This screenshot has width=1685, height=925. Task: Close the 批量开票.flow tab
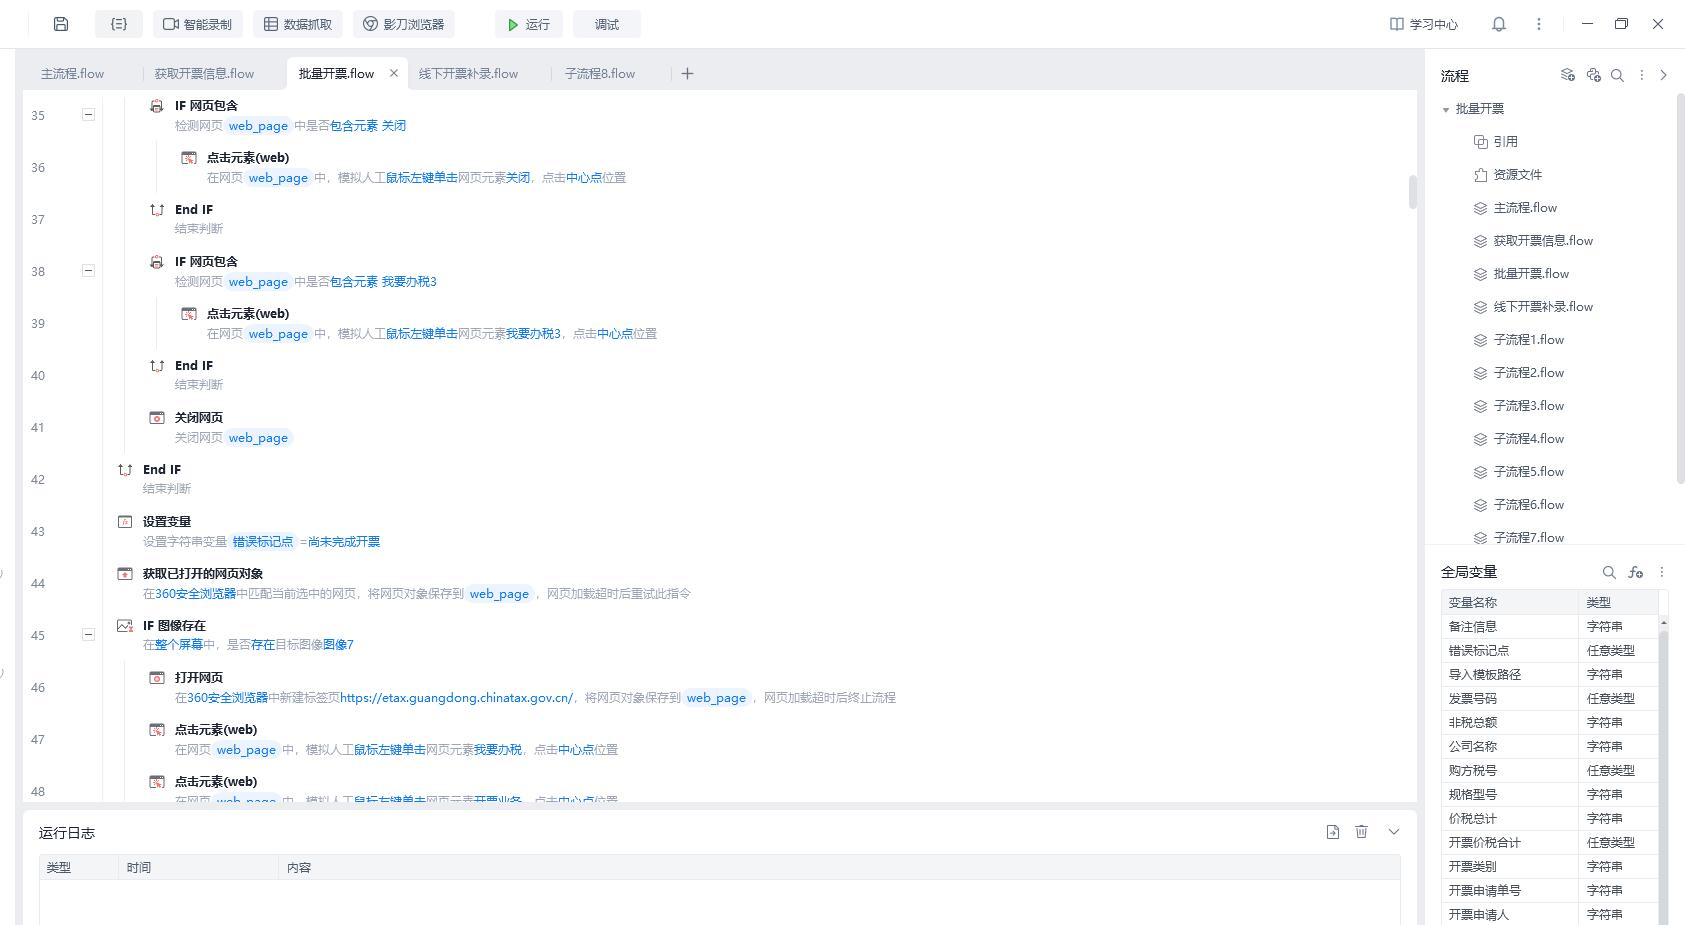(394, 73)
